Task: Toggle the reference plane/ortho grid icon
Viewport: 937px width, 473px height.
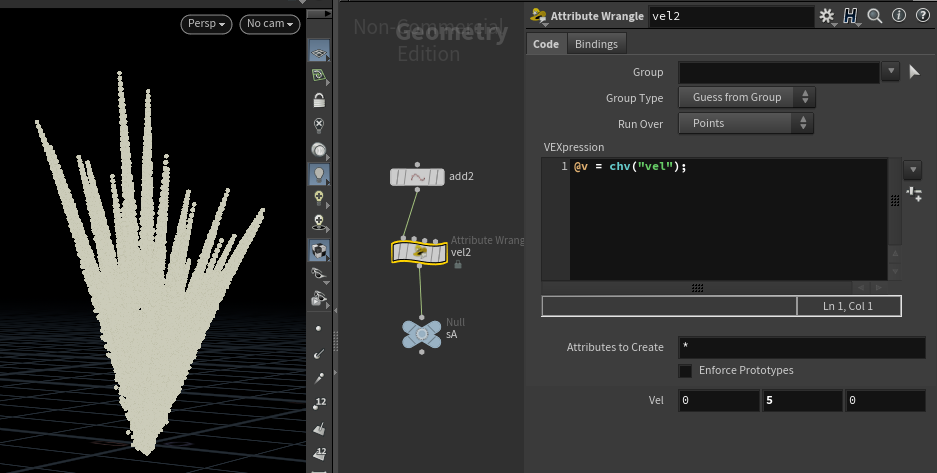Action: pos(319,51)
